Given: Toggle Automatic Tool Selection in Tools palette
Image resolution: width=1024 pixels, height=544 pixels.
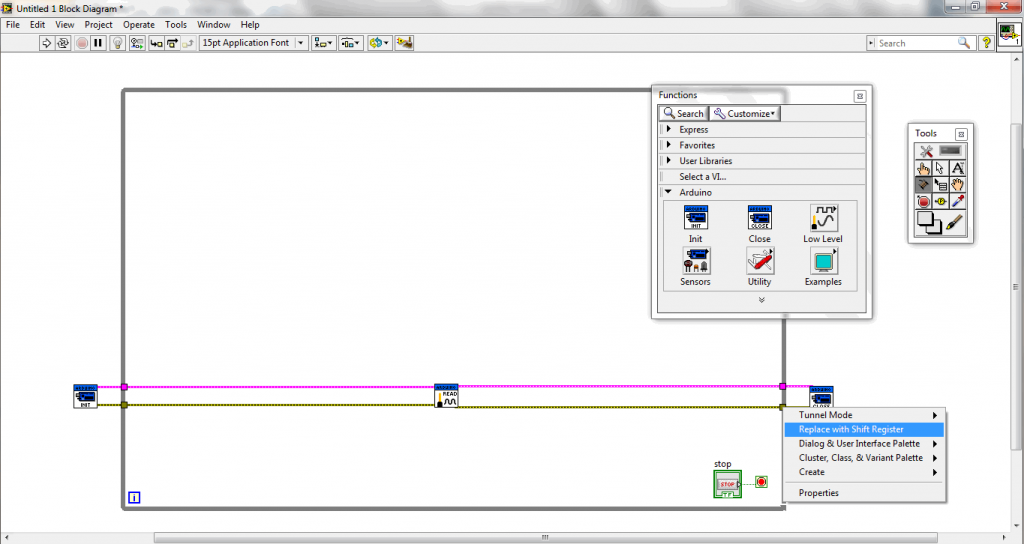Looking at the screenshot, I should 941,151.
